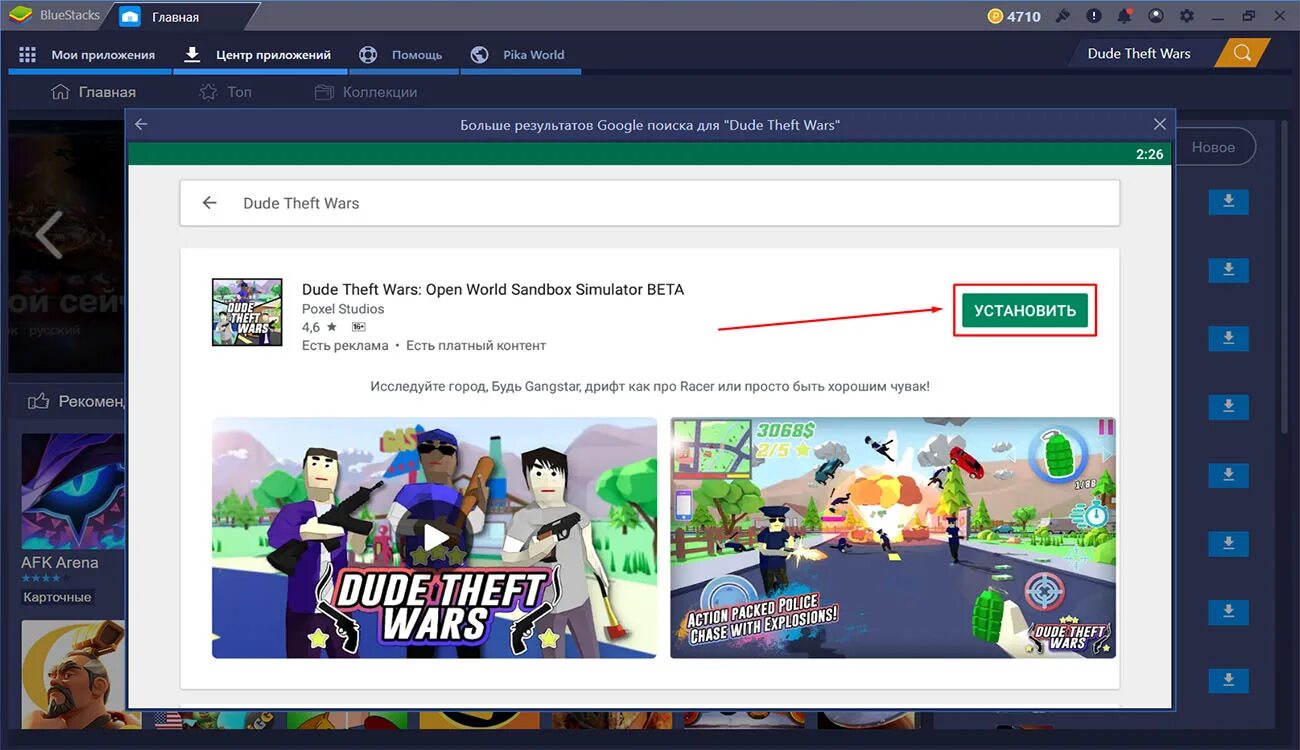Open the Dude Theft Wars app title link
The image size is (1300, 750).
(493, 290)
